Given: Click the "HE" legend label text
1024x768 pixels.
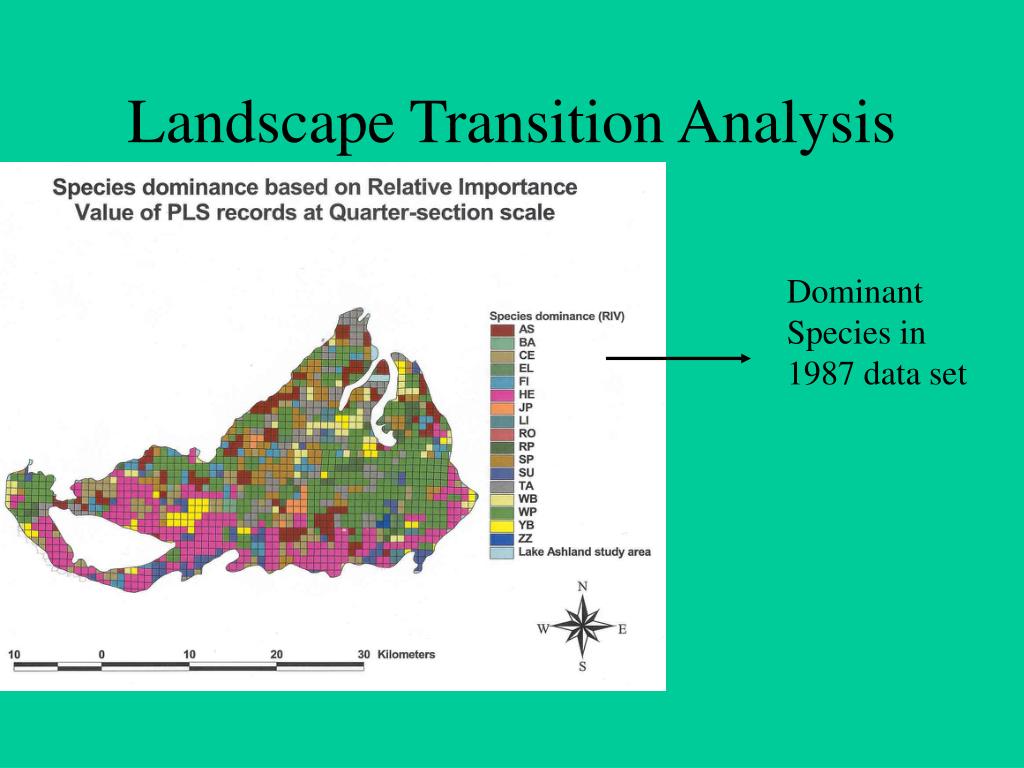Looking at the screenshot, I should (527, 394).
